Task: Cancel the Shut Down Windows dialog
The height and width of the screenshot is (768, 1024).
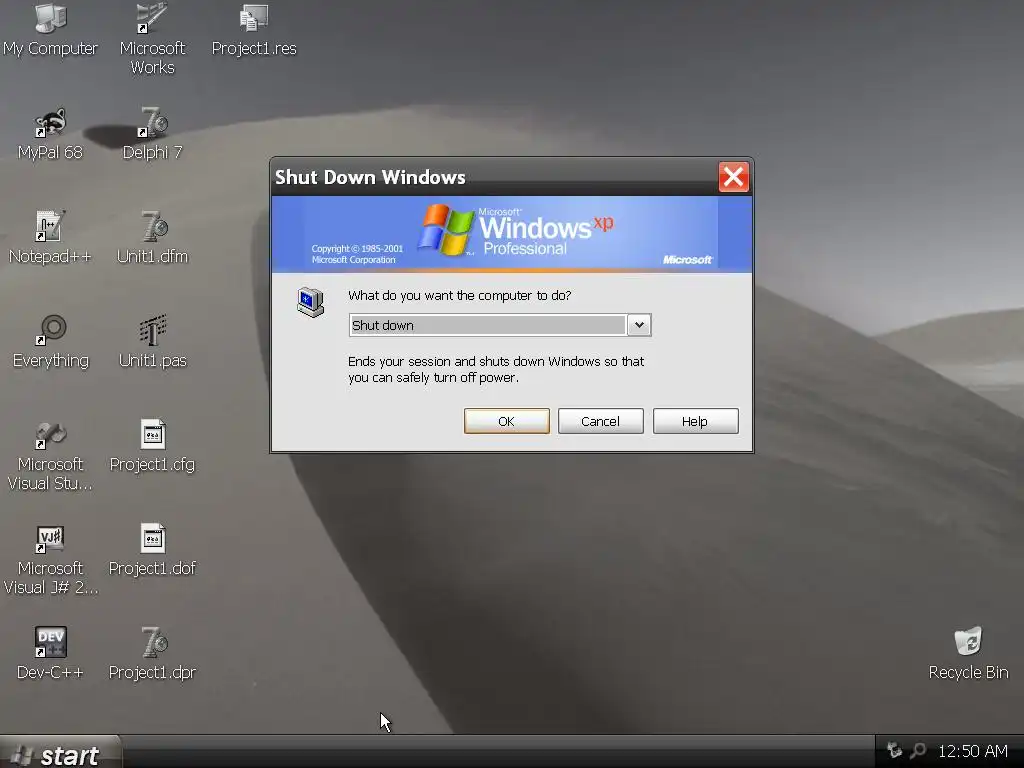Action: (x=600, y=421)
